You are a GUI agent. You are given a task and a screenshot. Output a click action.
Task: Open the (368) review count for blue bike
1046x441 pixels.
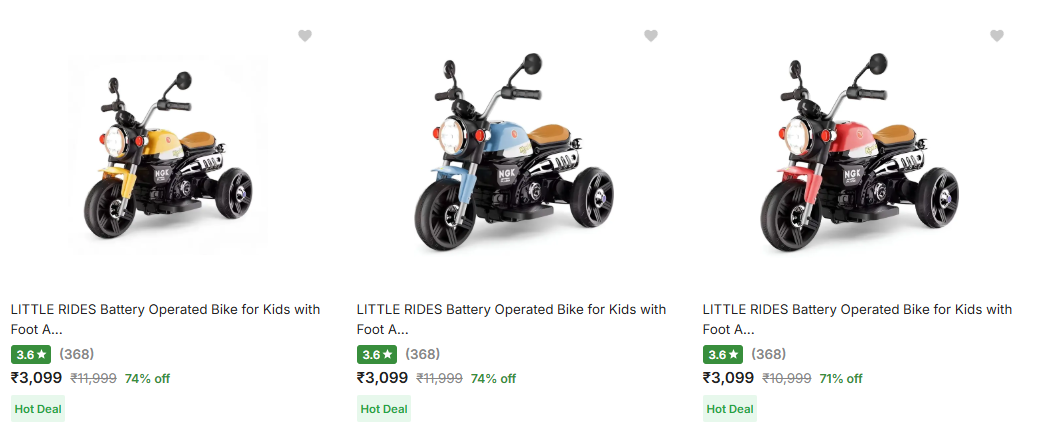pos(423,355)
